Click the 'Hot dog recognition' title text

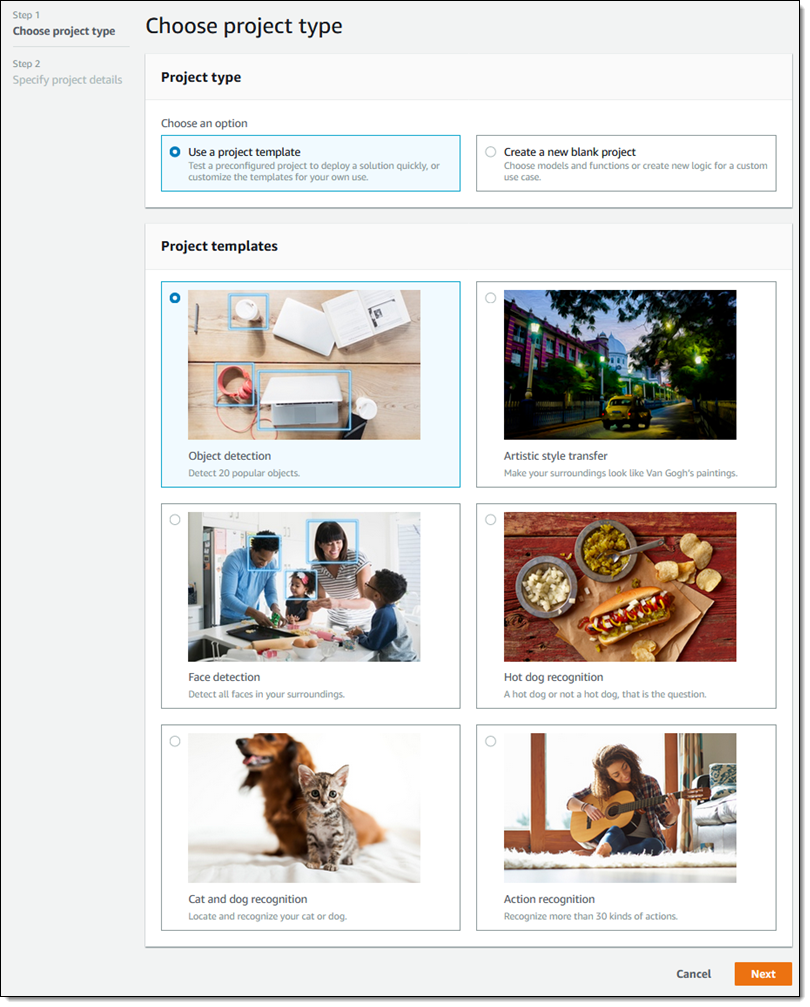click(554, 678)
